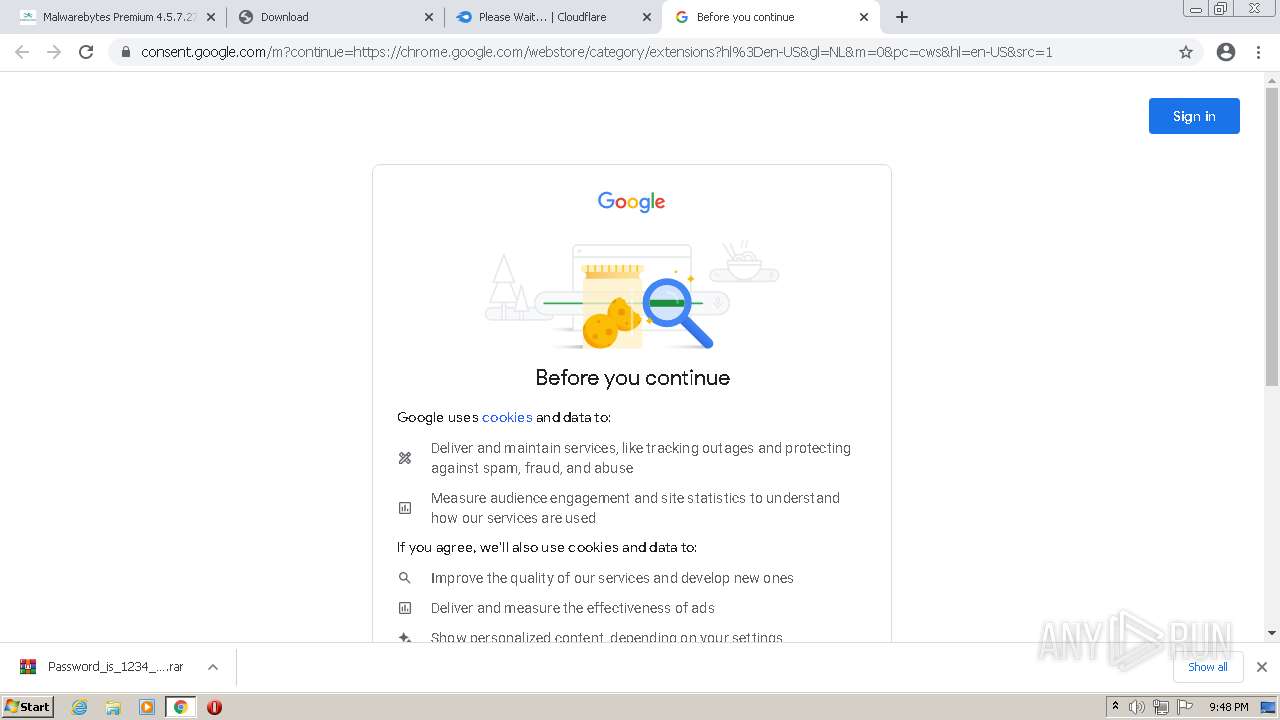The width and height of the screenshot is (1280, 720).
Task: Click the chart icon beside Measure audience engagement
Action: 405,508
